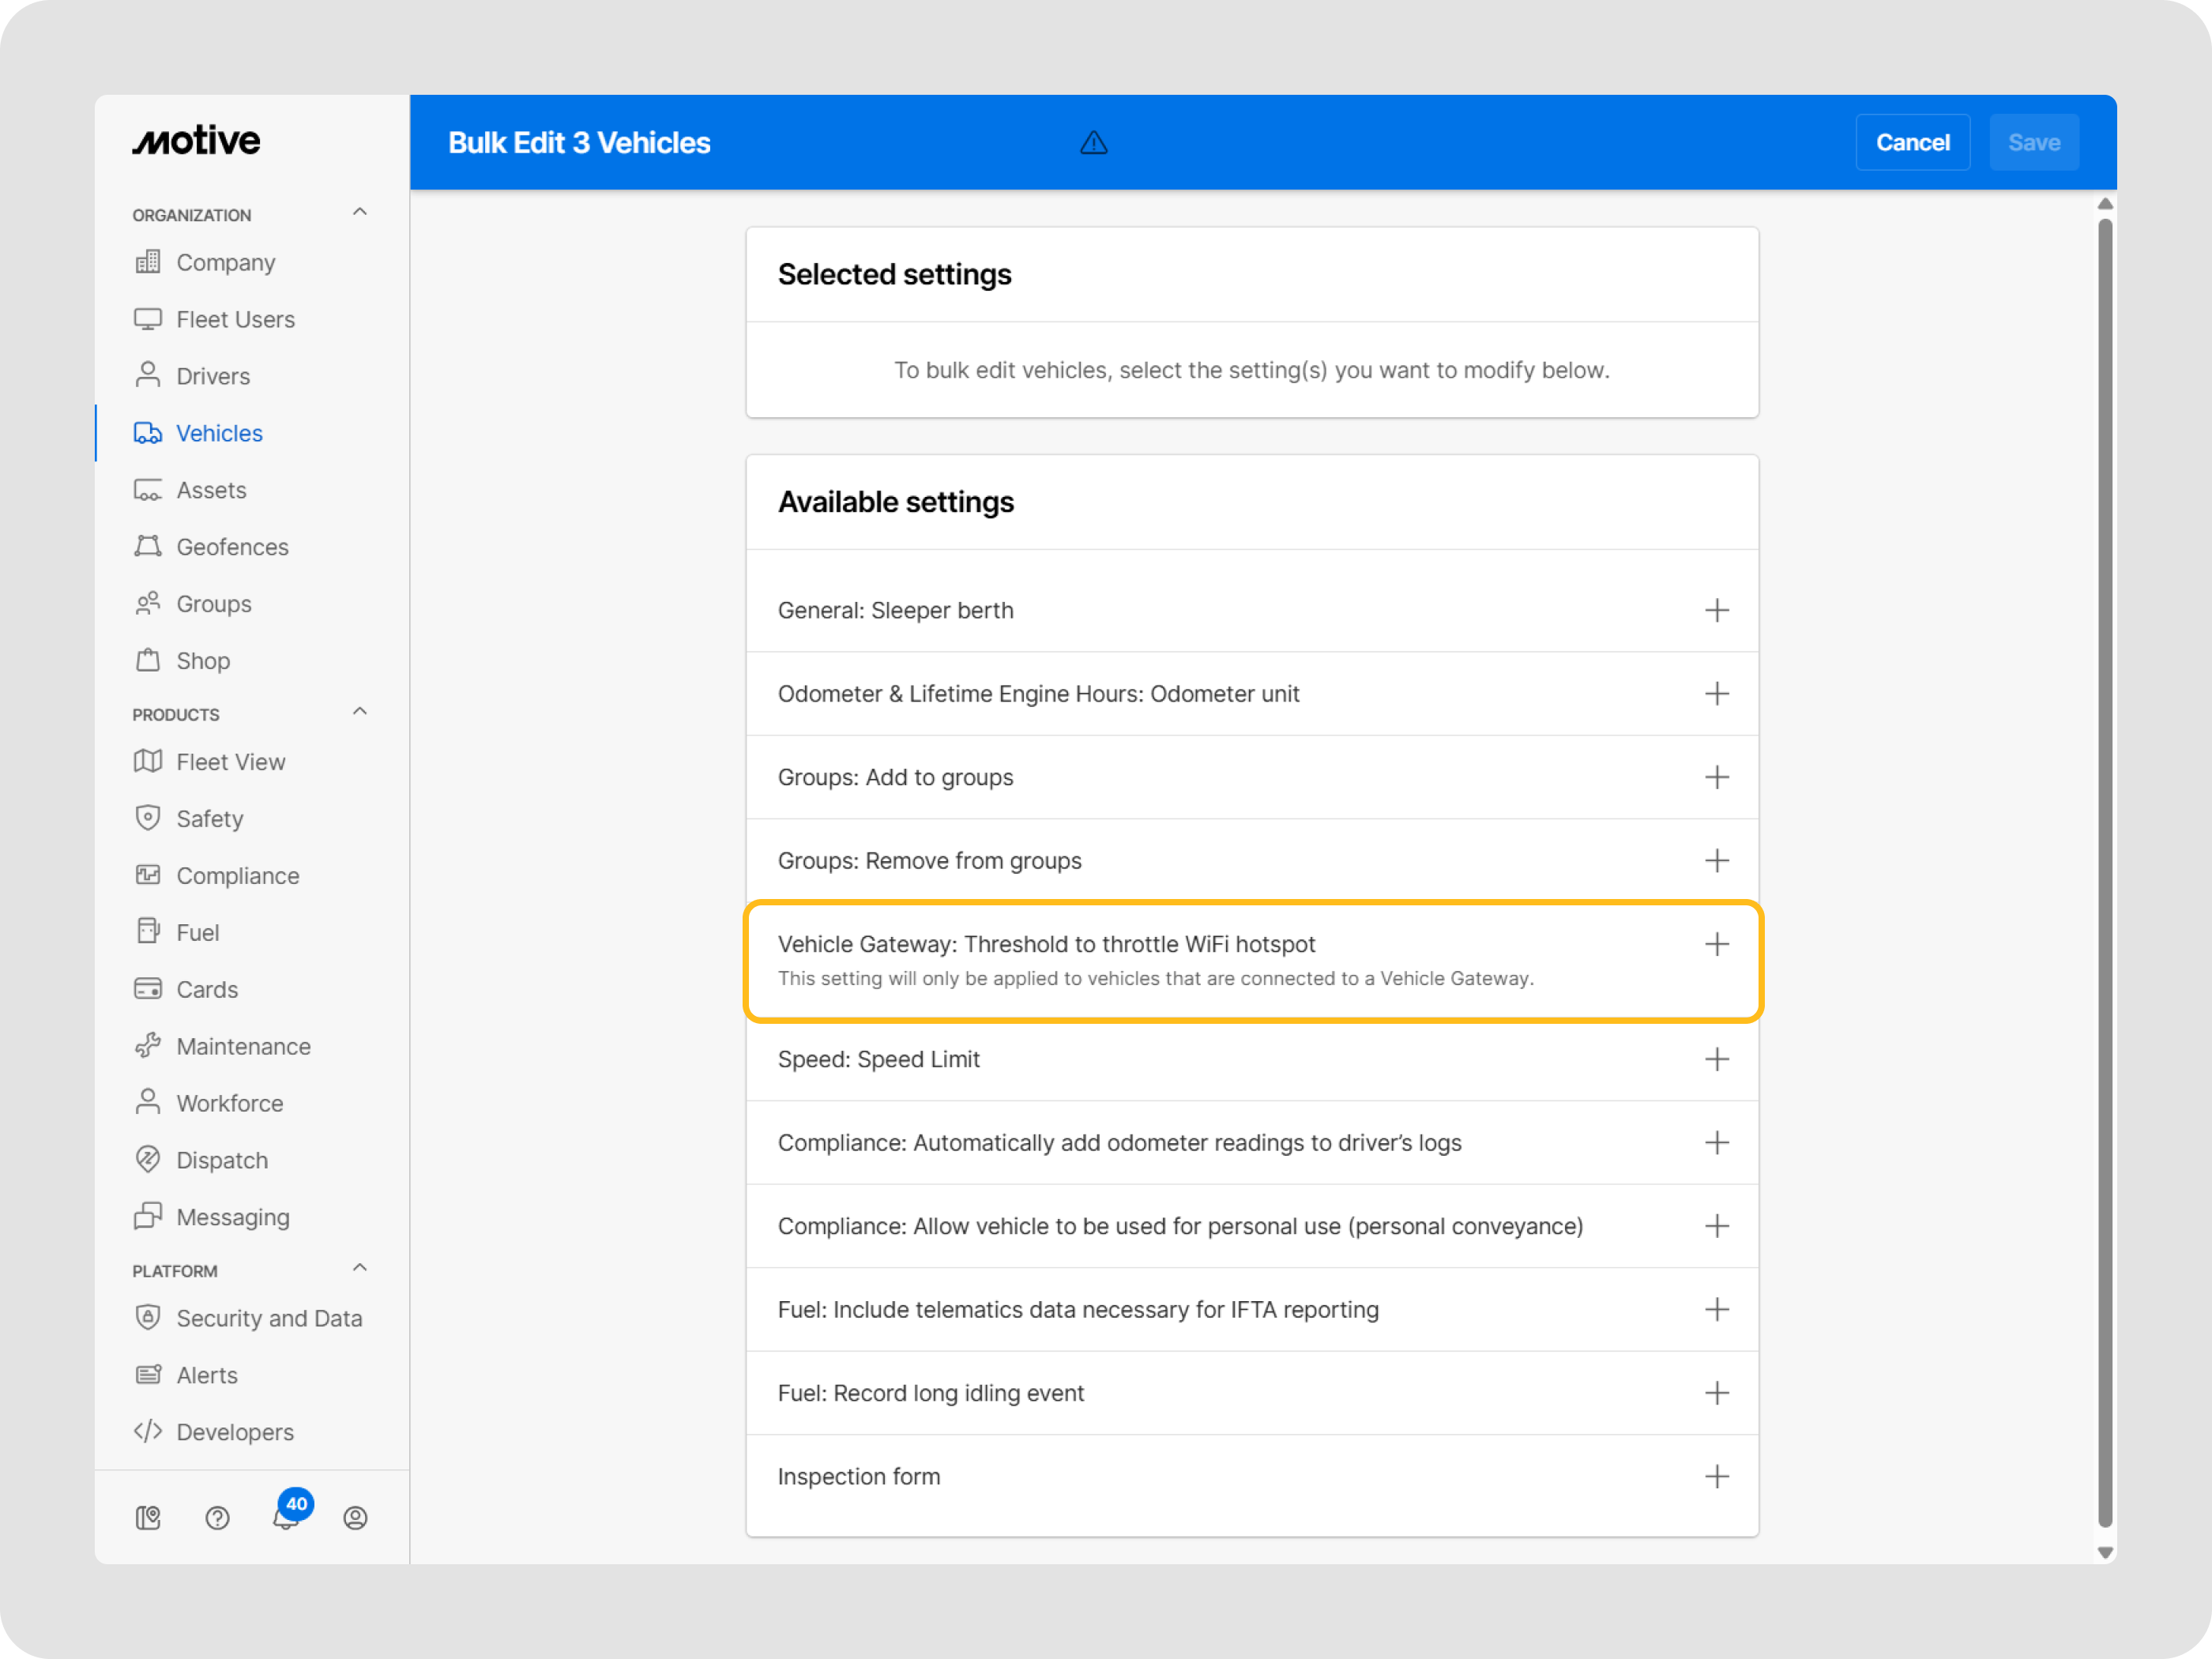Add the General: Sleeper berth setting
The image size is (2212, 1659).
[x=1716, y=610]
